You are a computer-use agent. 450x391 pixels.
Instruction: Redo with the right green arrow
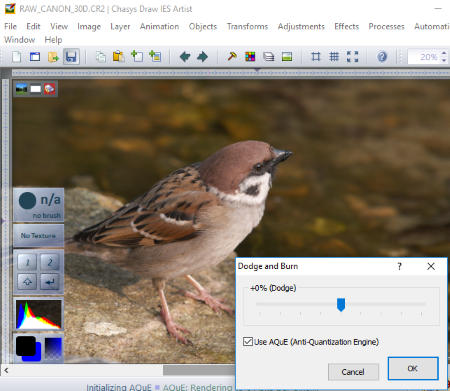click(202, 57)
